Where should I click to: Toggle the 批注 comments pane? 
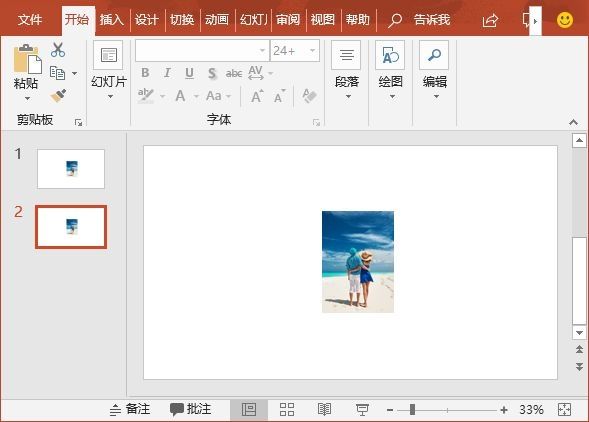pos(190,409)
